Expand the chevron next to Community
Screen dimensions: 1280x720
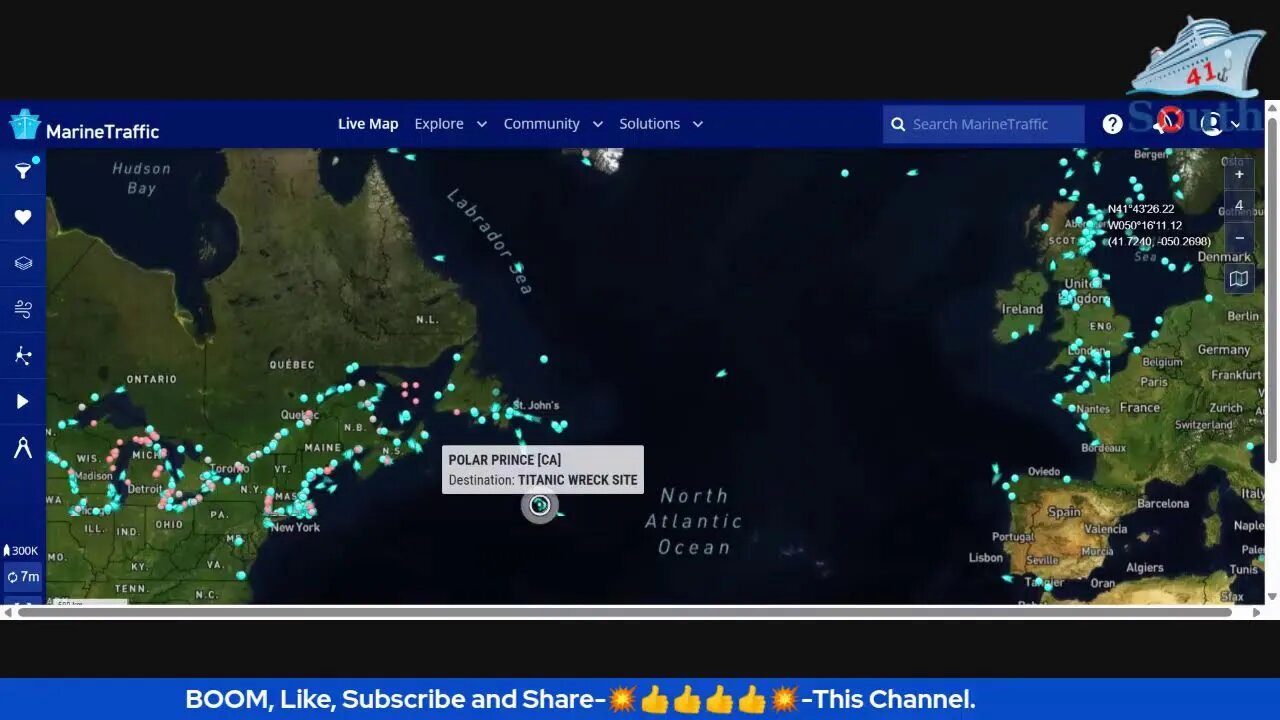pyautogui.click(x=597, y=124)
